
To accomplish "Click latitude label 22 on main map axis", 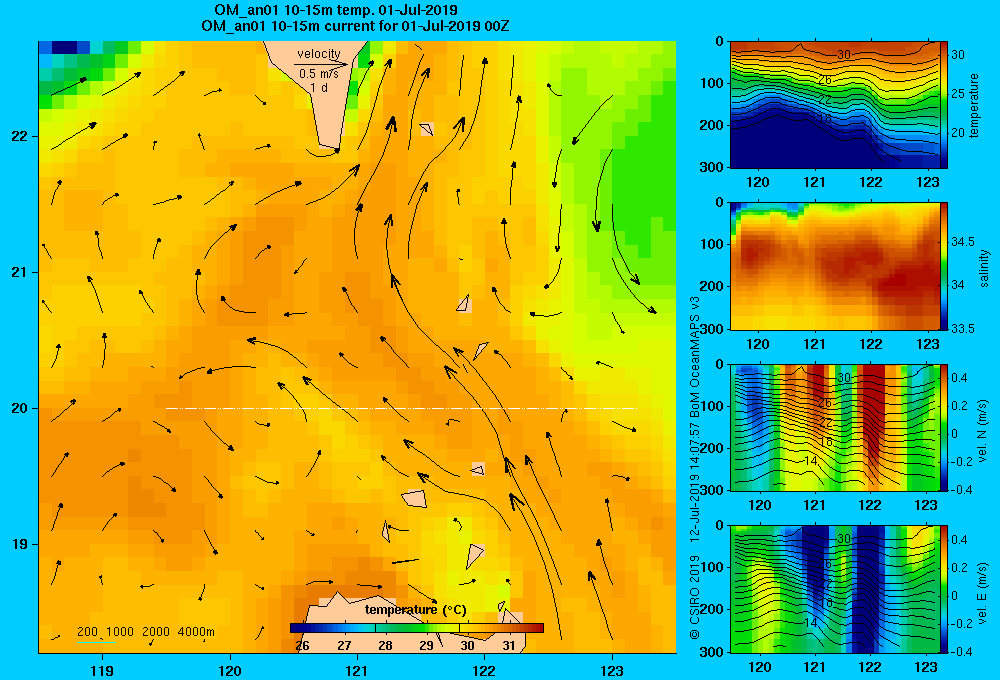I will coord(19,136).
